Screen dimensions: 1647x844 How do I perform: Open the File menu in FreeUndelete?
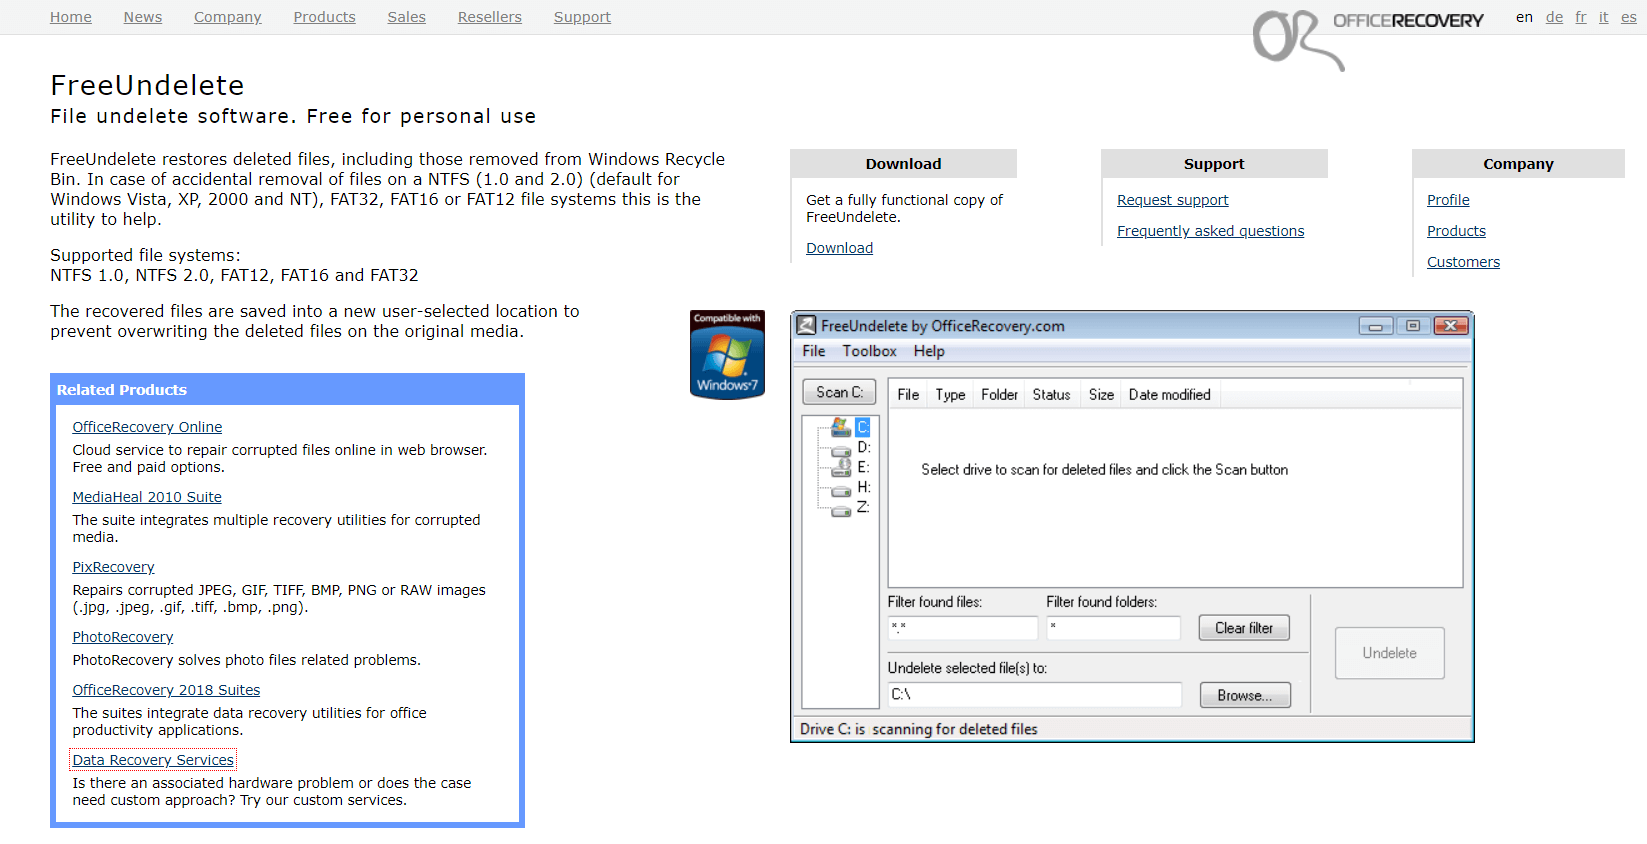tap(814, 351)
